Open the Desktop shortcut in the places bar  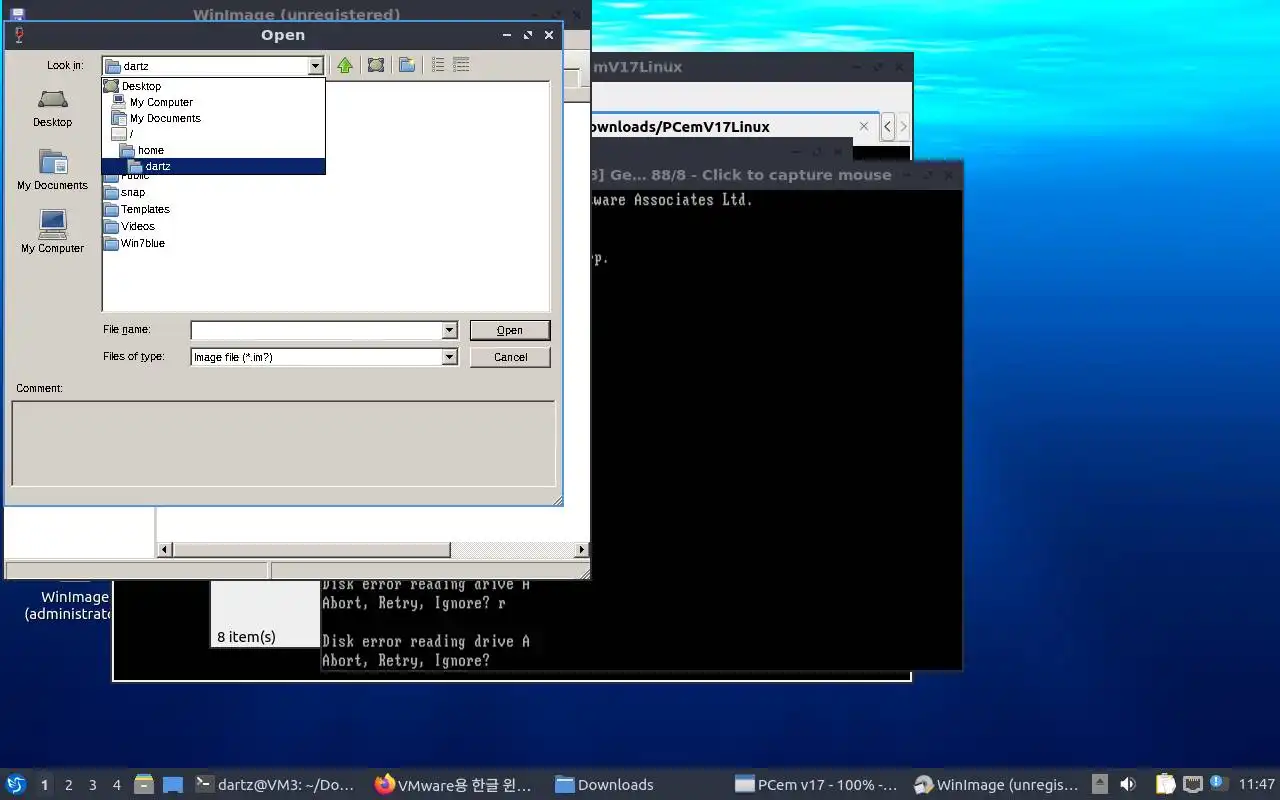click(52, 108)
